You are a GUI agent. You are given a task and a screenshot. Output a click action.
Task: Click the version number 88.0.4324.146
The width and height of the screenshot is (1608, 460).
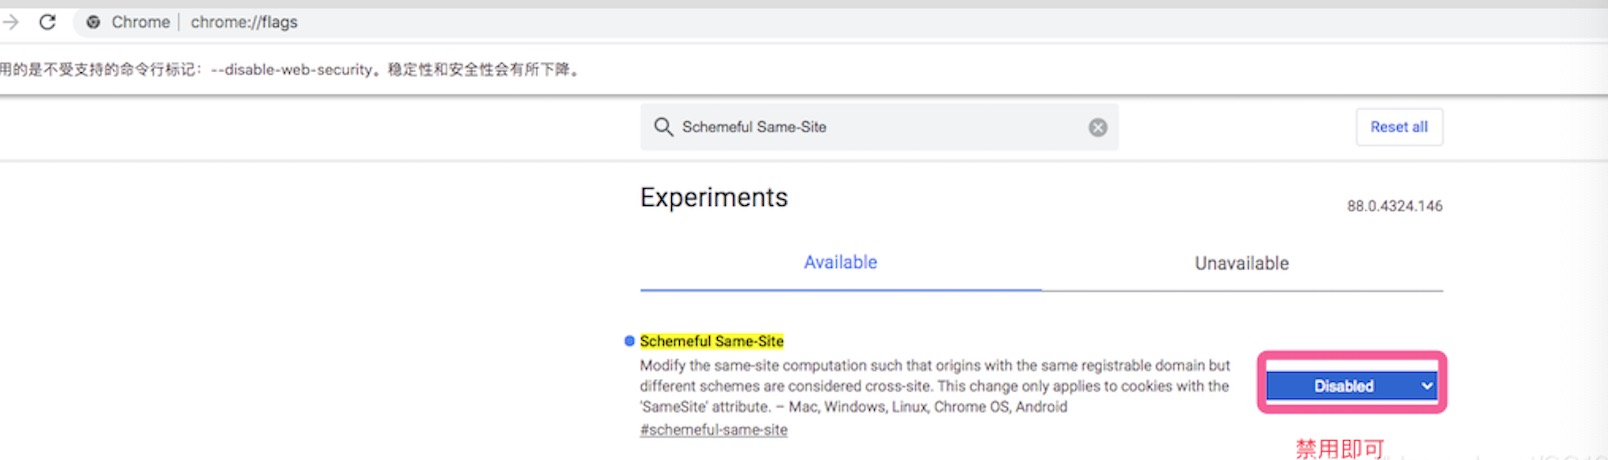coord(1394,206)
